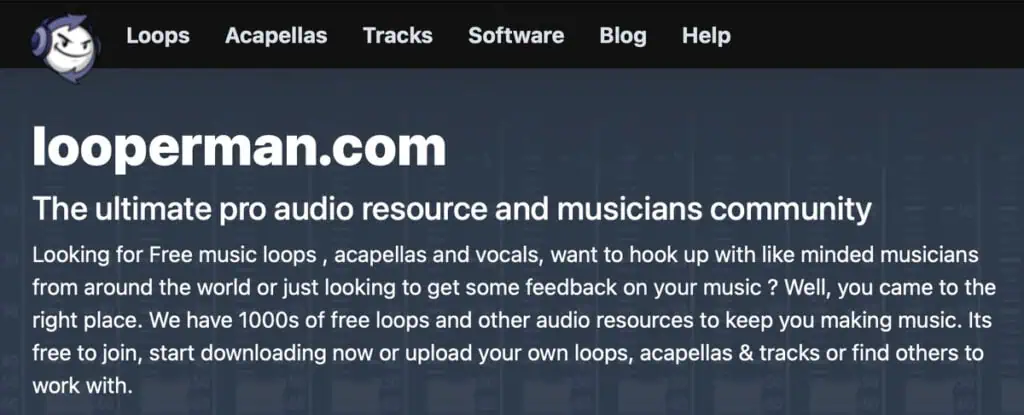The image size is (1024, 415).
Task: Click the looperman.com main heading
Action: [x=239, y=148]
